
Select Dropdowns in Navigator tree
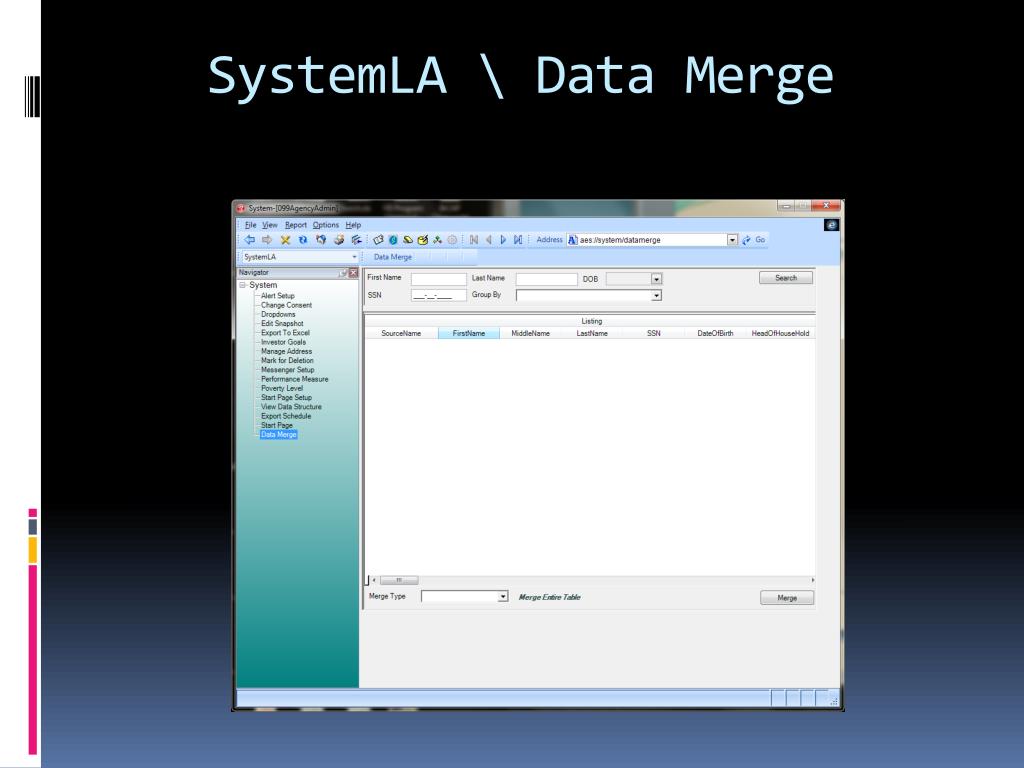[278, 314]
